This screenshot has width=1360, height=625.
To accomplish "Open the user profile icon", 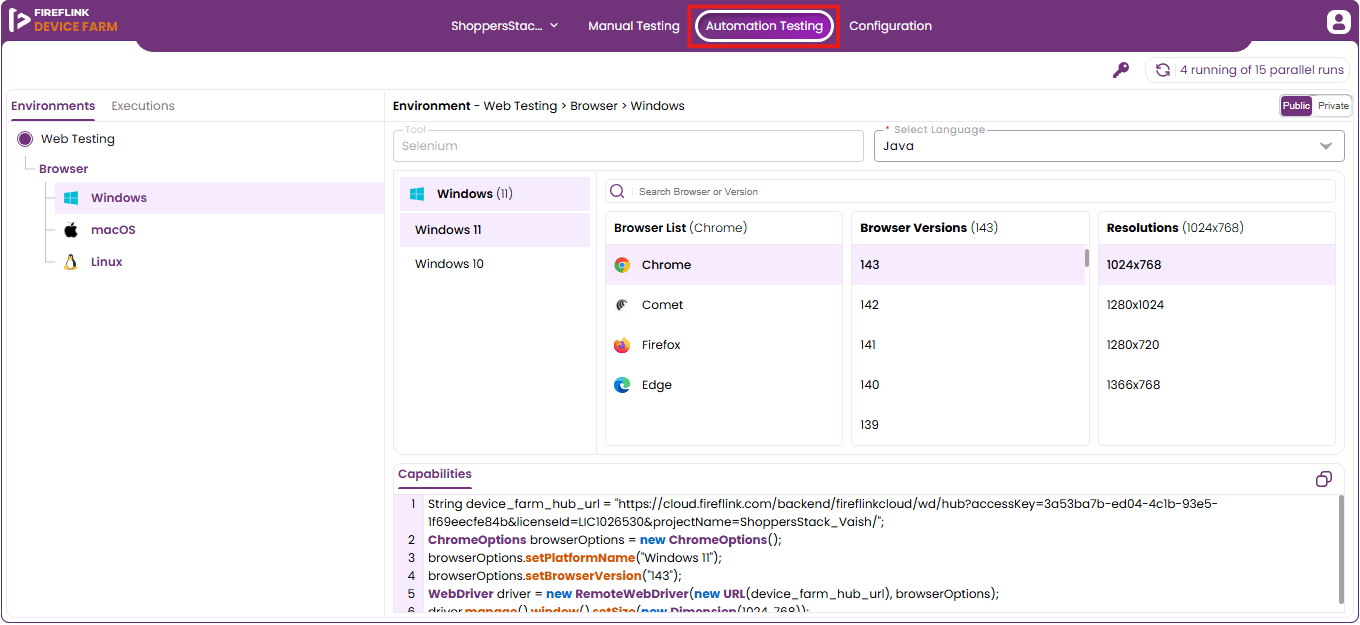I will click(1337, 22).
